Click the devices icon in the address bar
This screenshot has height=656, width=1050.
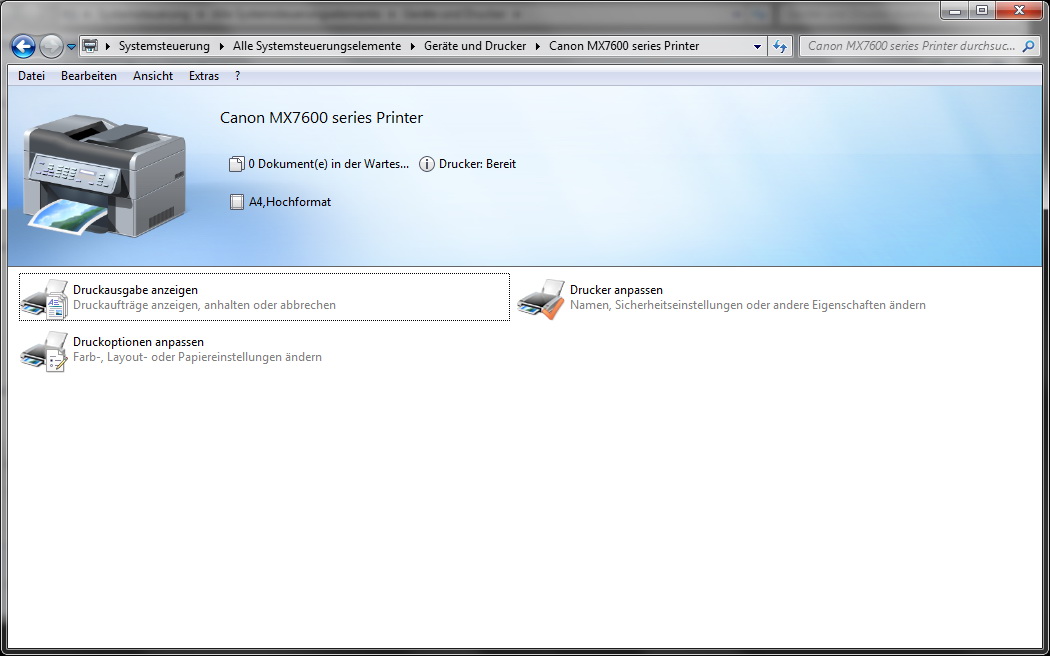pos(90,46)
